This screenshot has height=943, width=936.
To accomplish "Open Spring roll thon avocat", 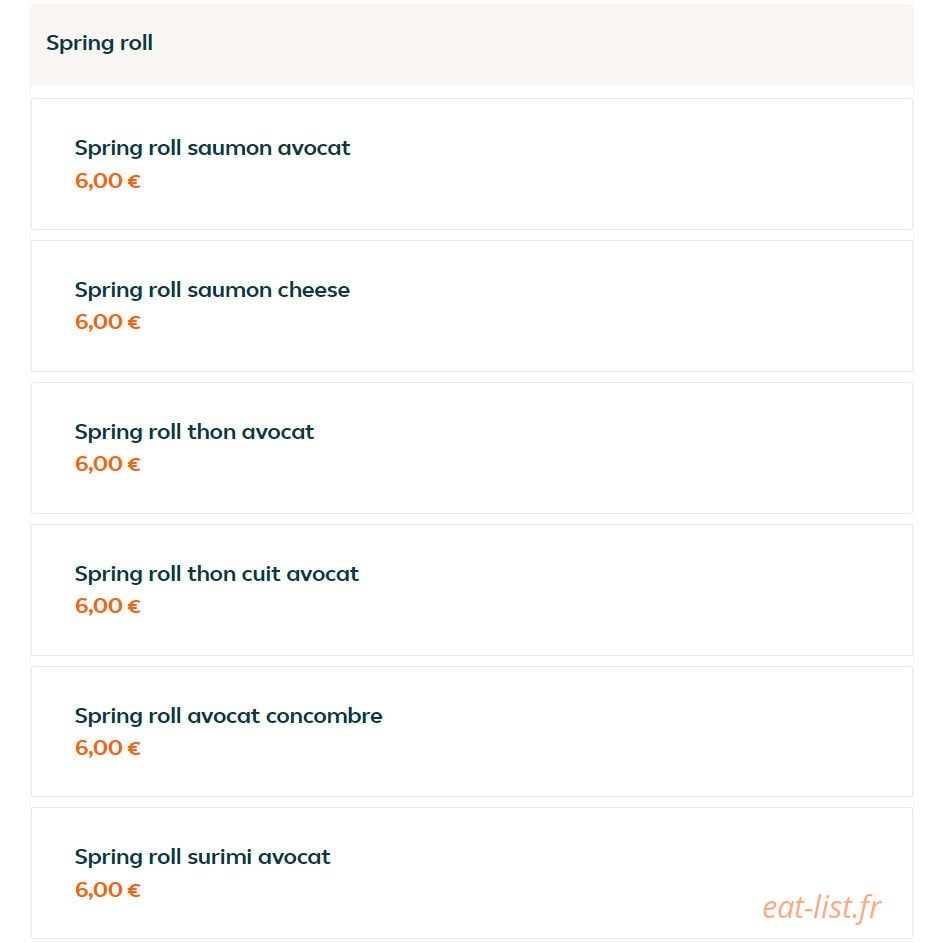I will pos(194,432).
